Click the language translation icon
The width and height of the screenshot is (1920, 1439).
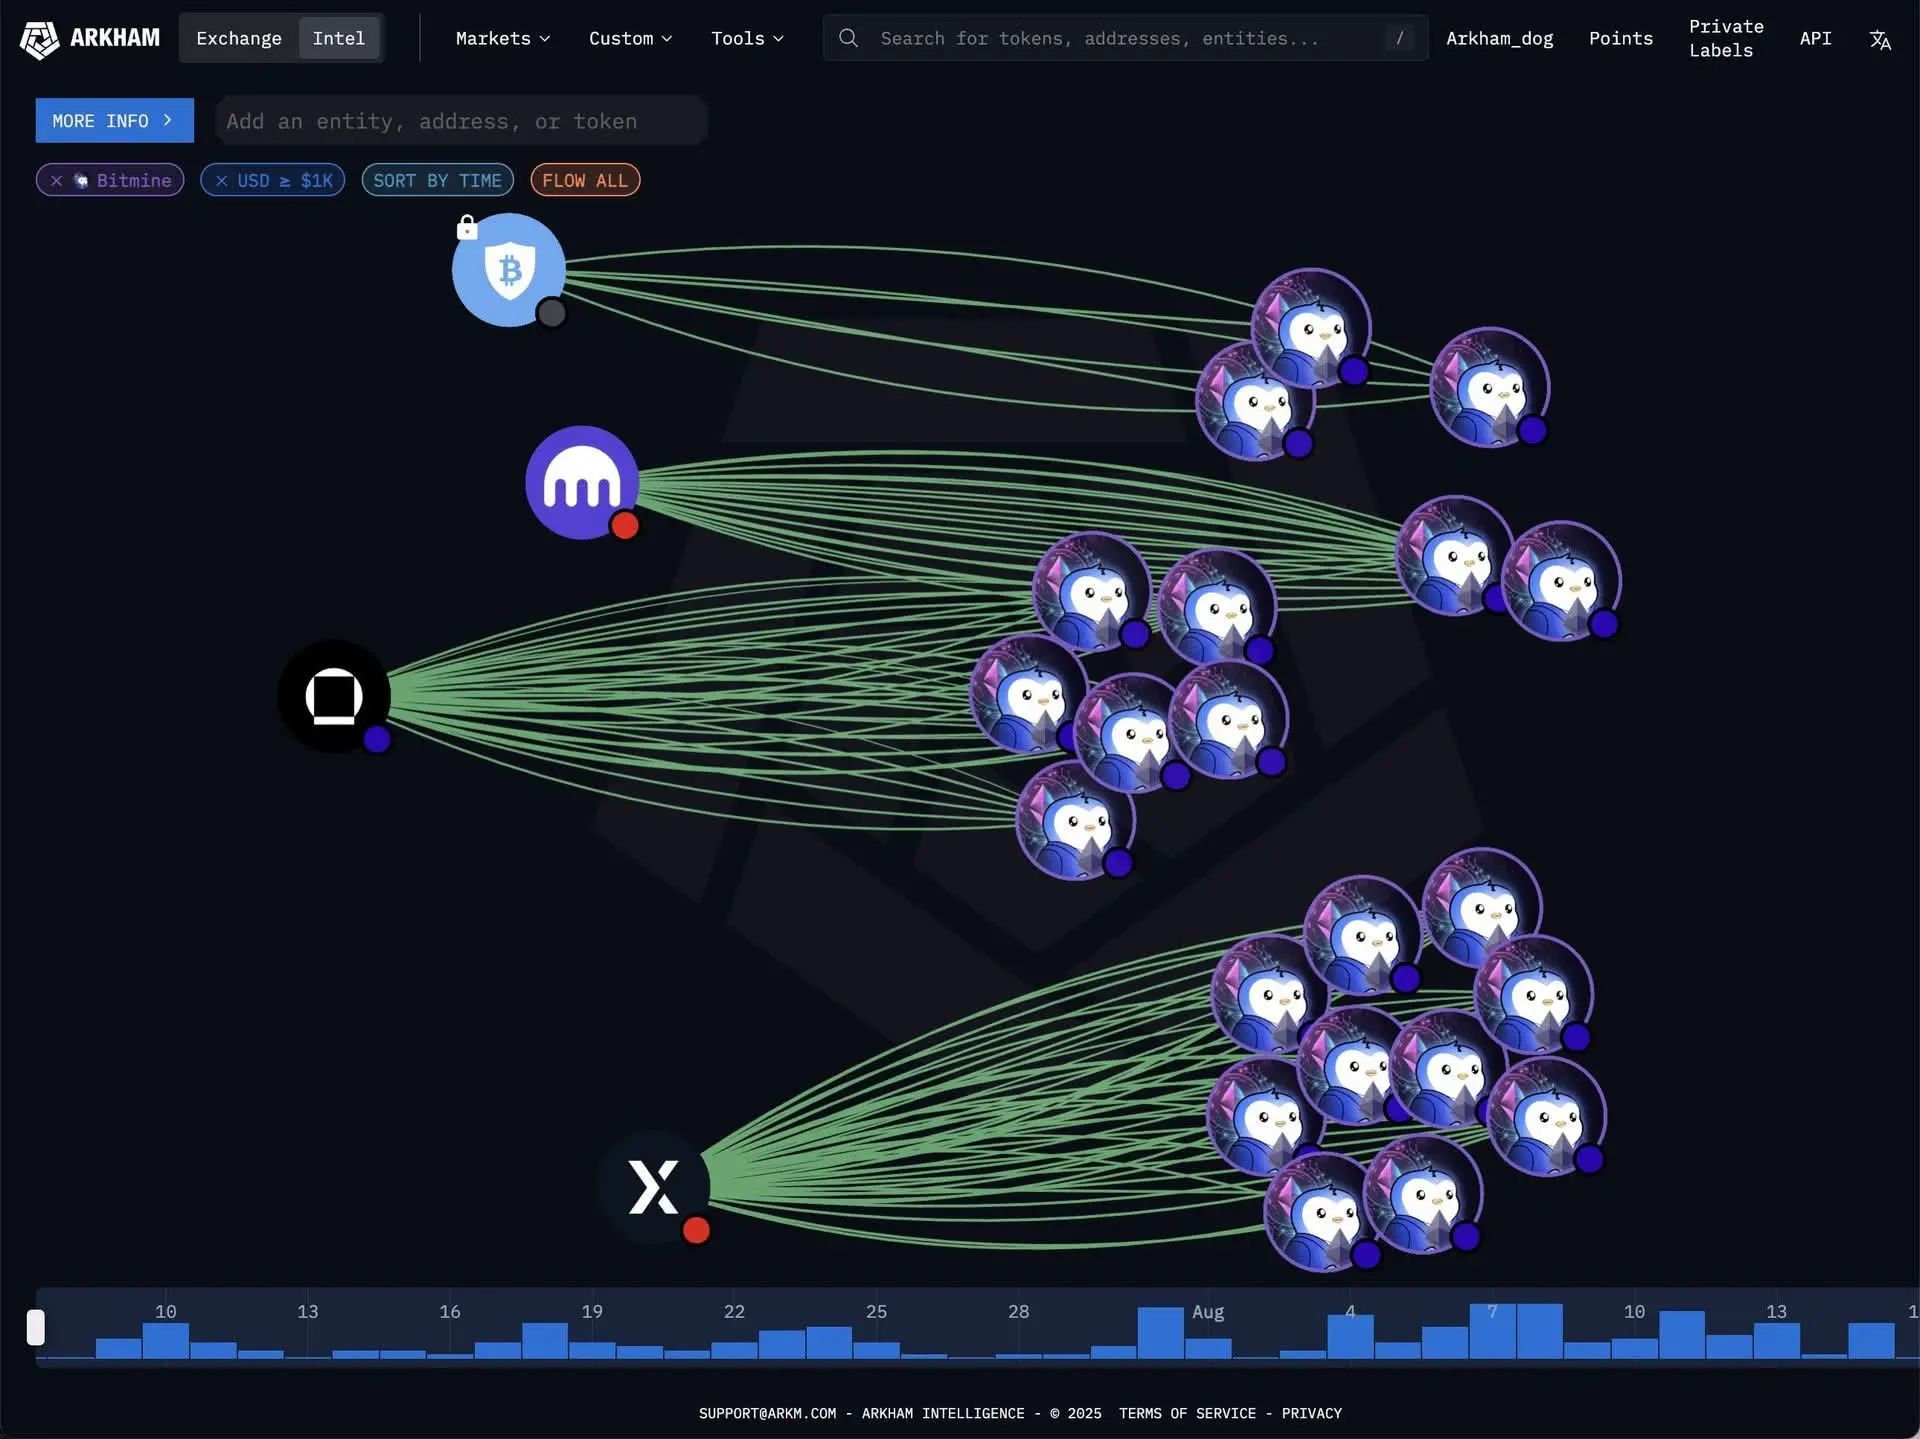1880,39
